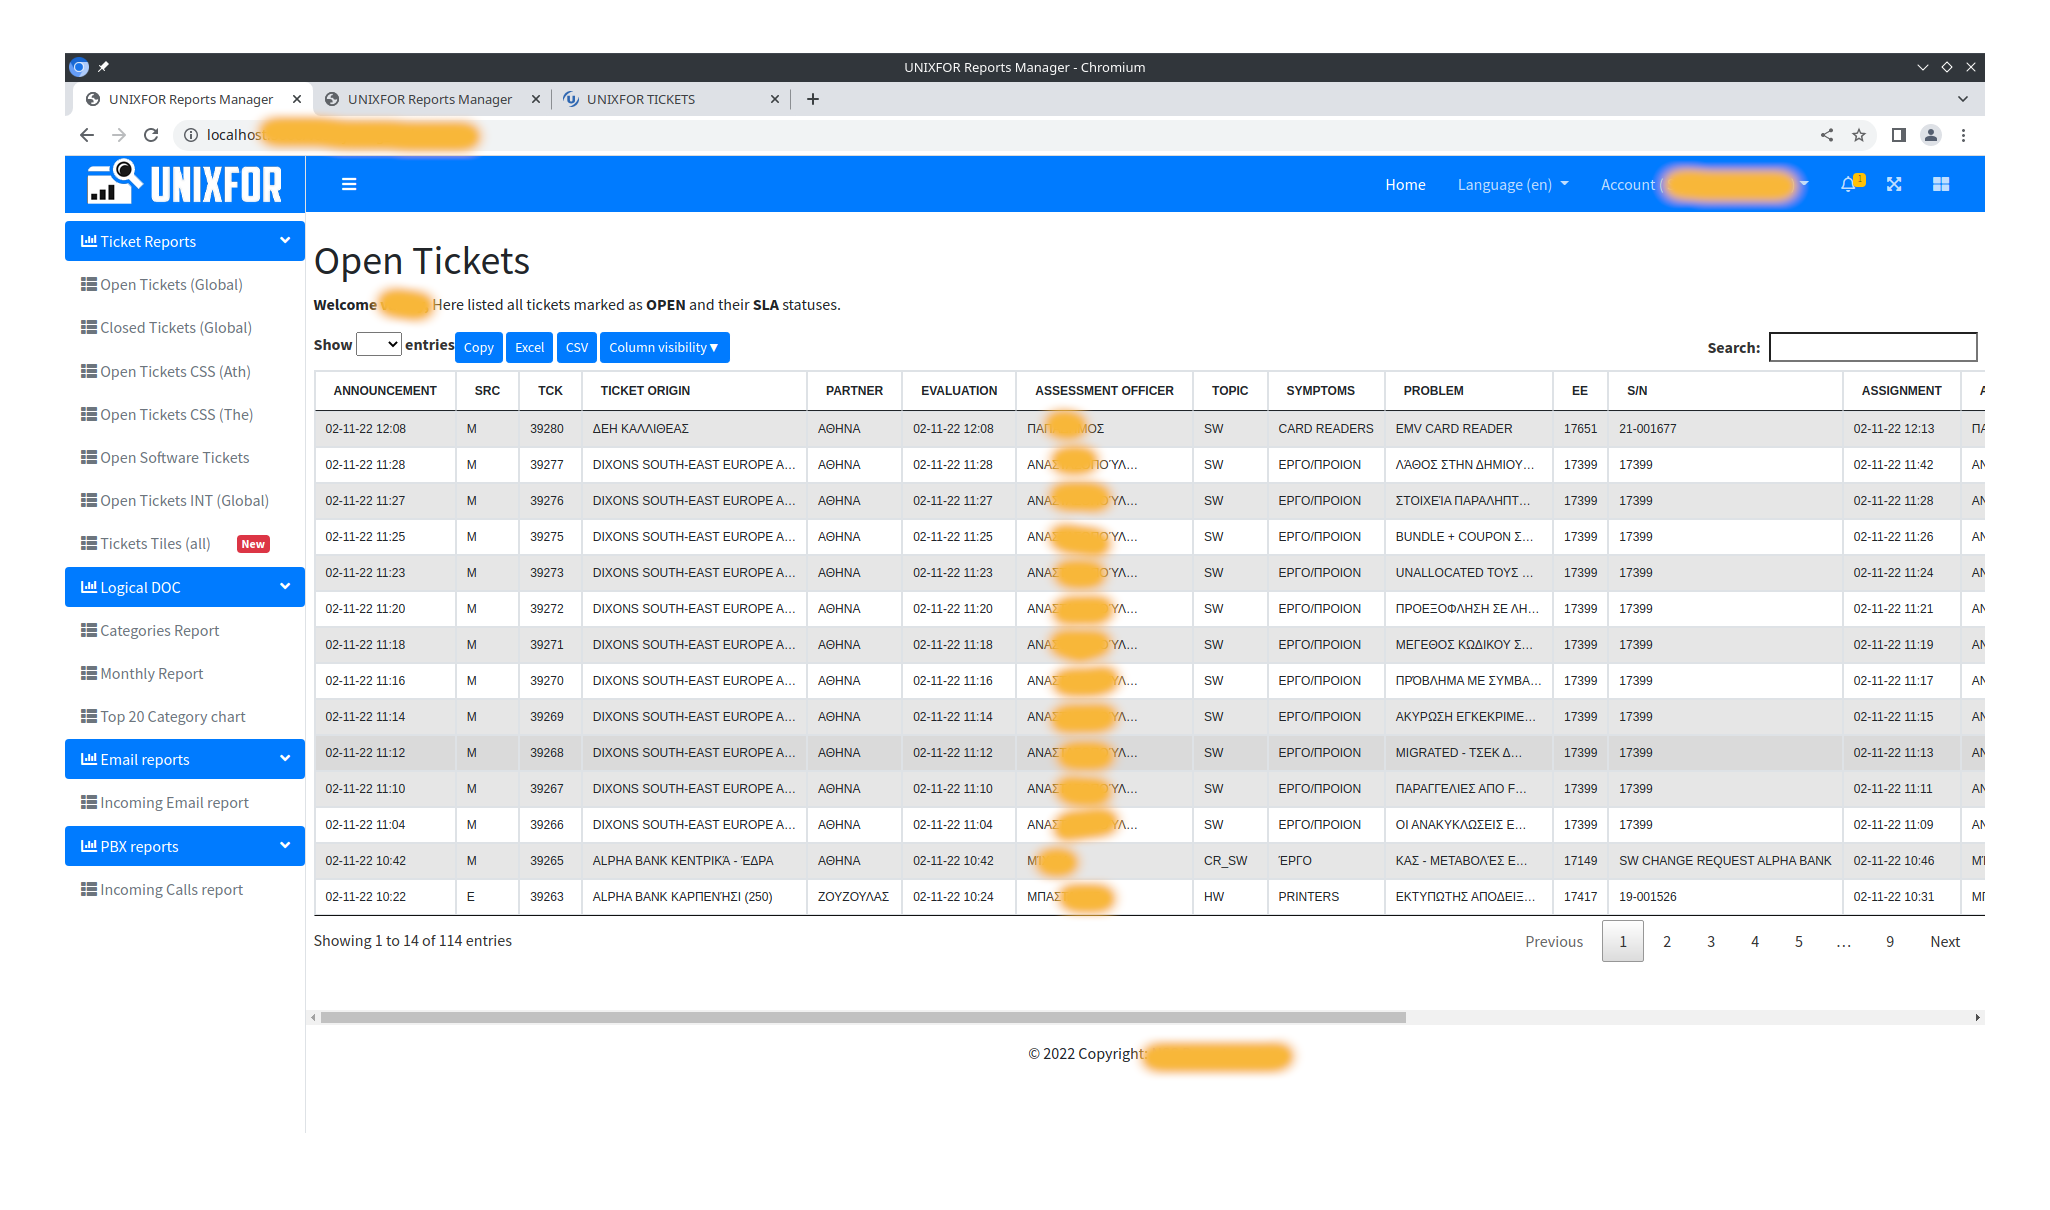Bookmark page with the star icon

(x=1859, y=135)
